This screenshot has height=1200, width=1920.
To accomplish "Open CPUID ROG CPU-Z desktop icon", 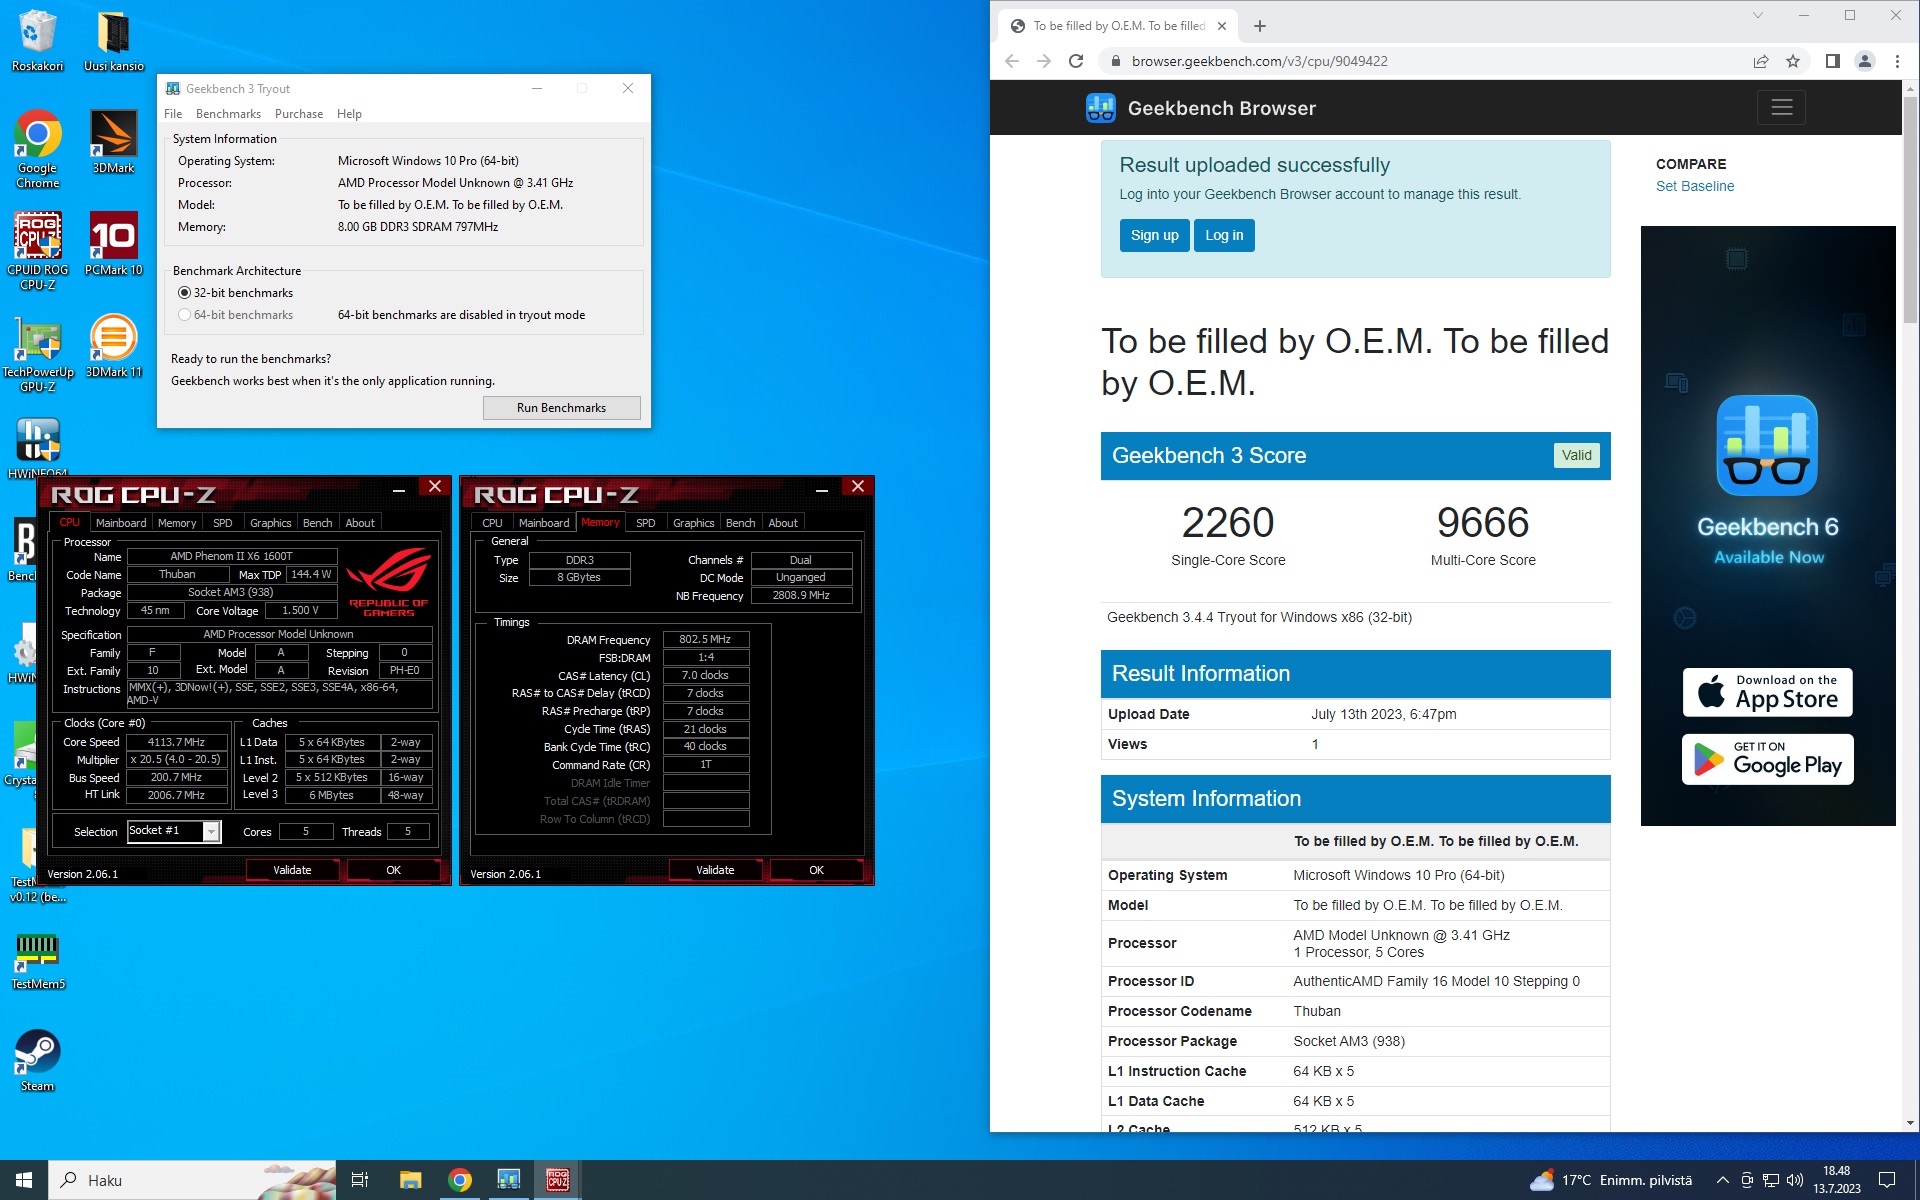I will pyautogui.click(x=37, y=251).
